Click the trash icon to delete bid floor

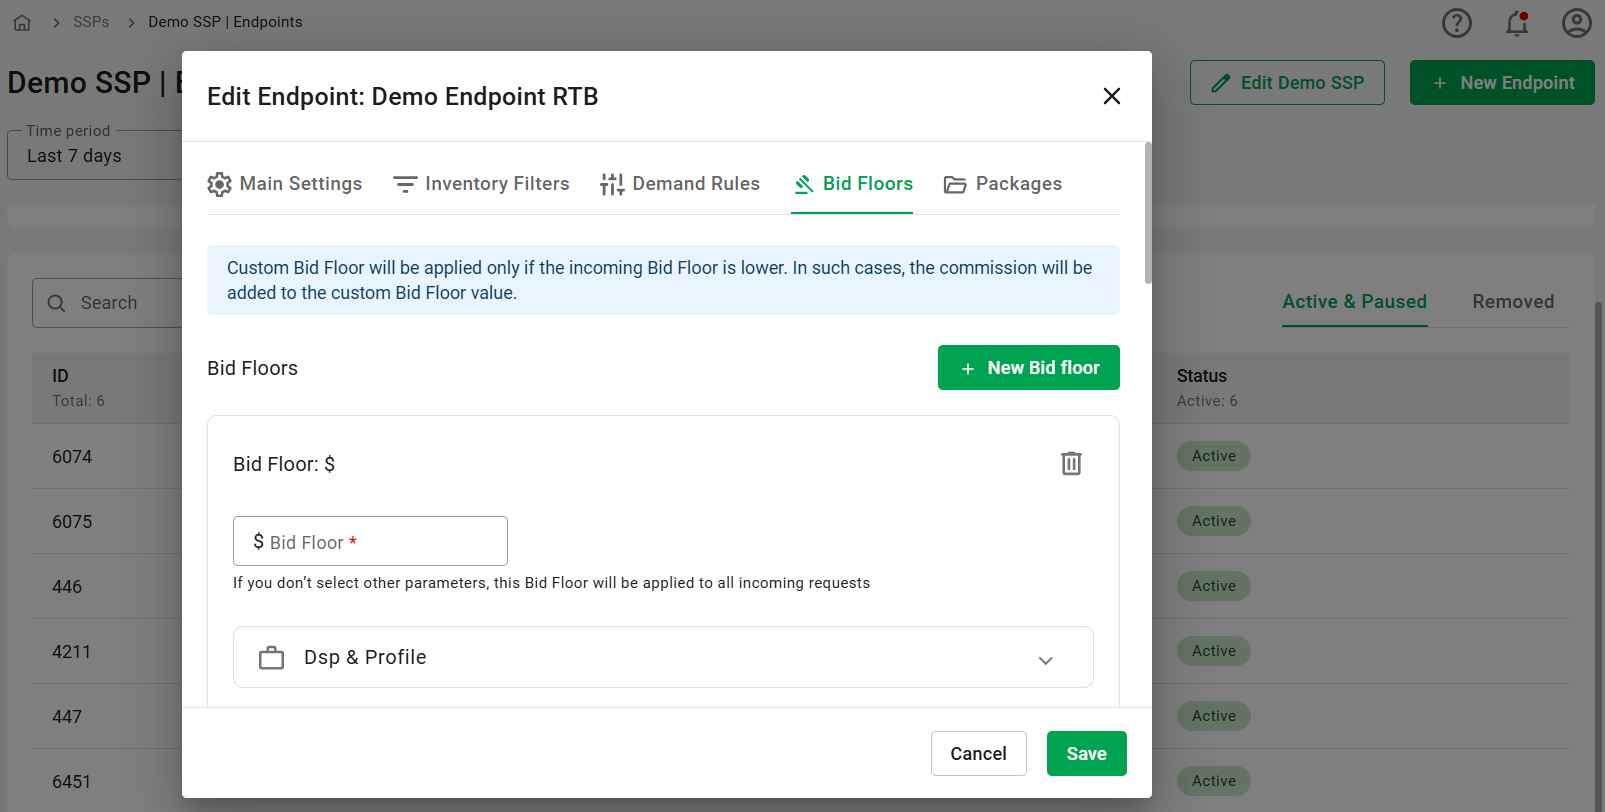pos(1071,463)
